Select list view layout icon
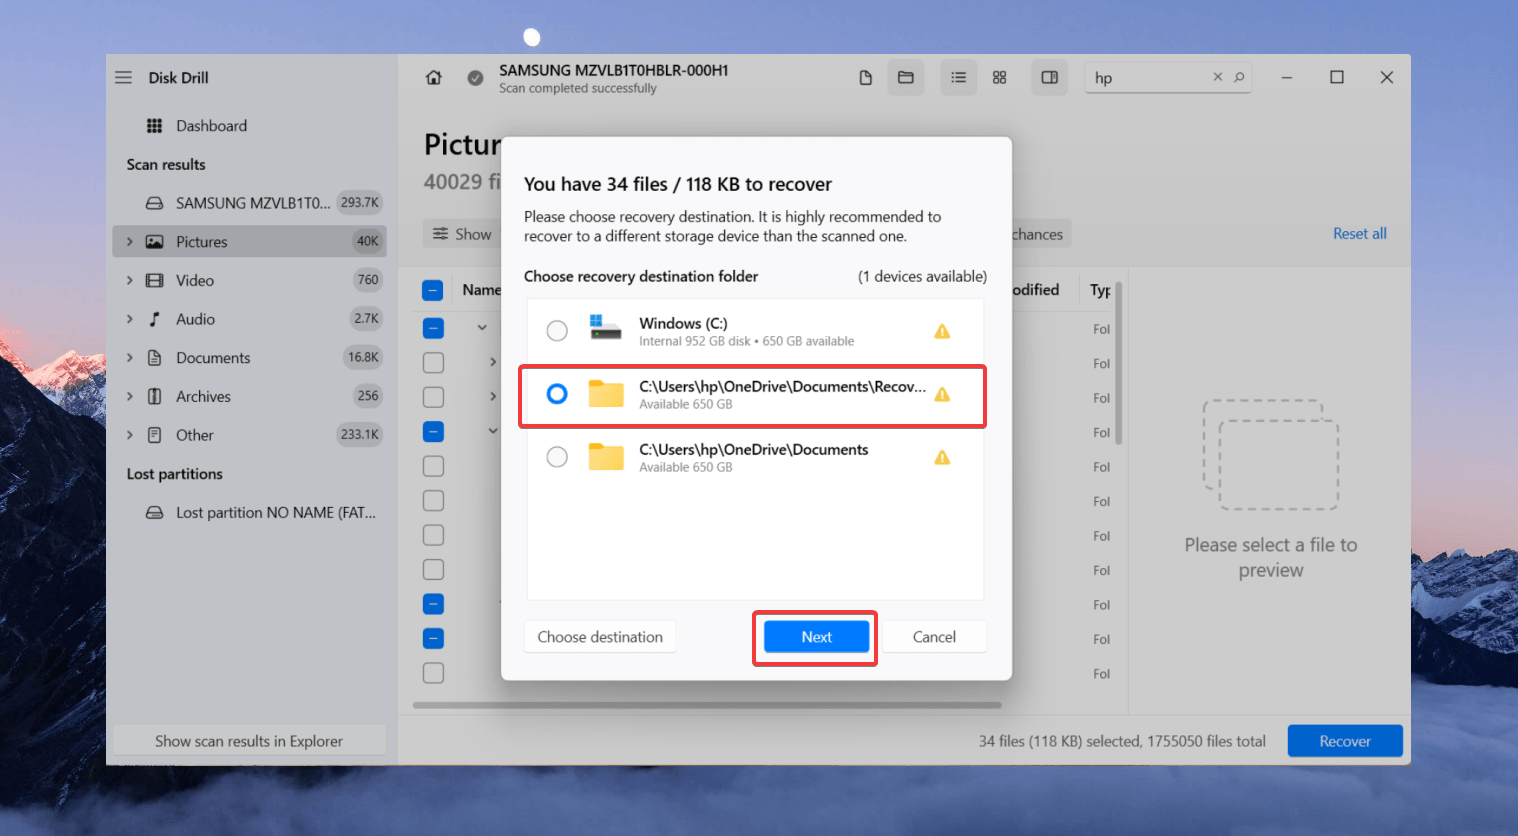The image size is (1518, 836). [x=958, y=77]
